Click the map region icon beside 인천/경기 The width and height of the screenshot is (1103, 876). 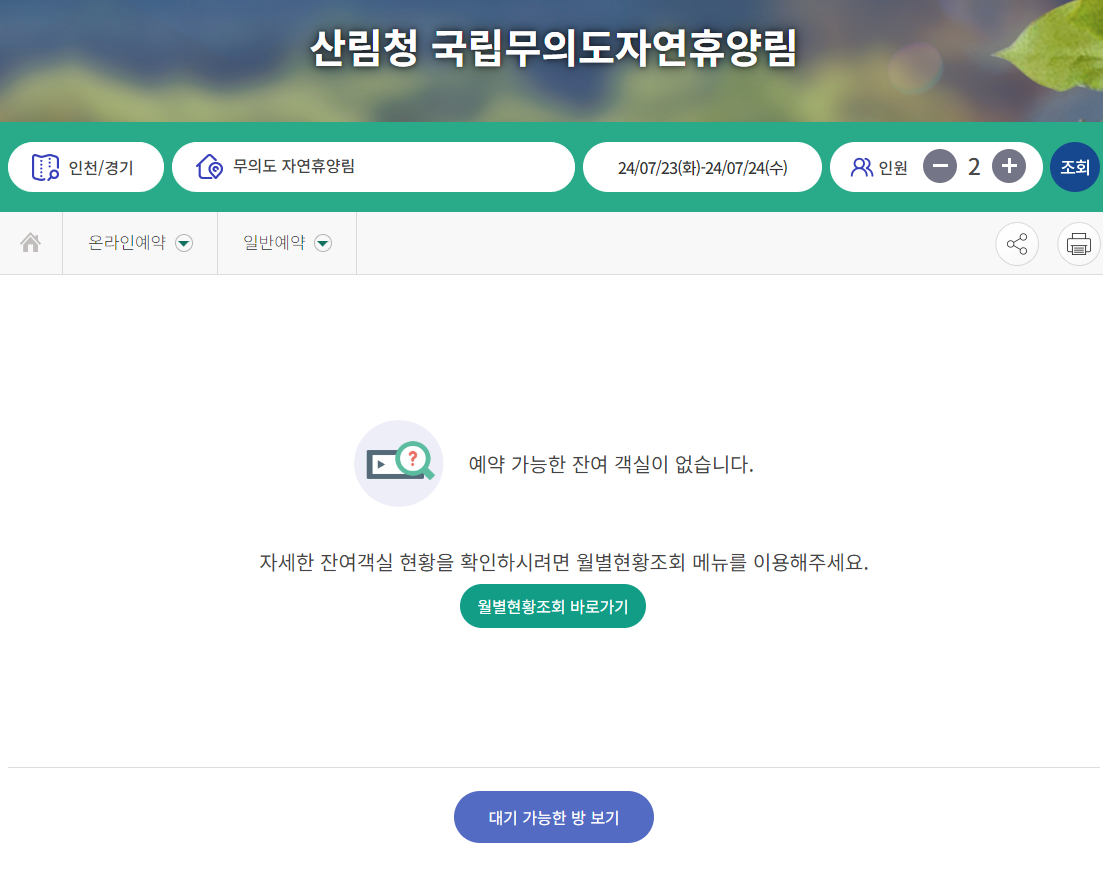[46, 167]
